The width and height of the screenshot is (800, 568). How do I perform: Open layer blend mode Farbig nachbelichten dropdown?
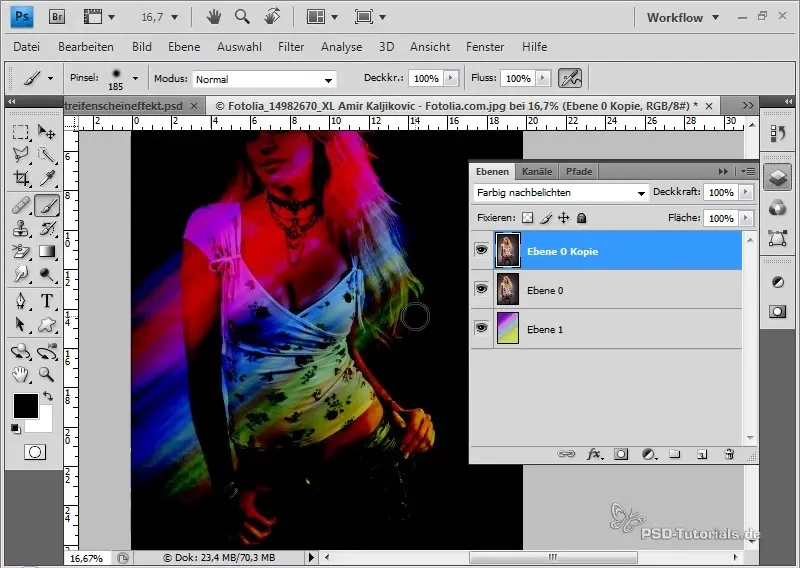pyautogui.click(x=641, y=193)
